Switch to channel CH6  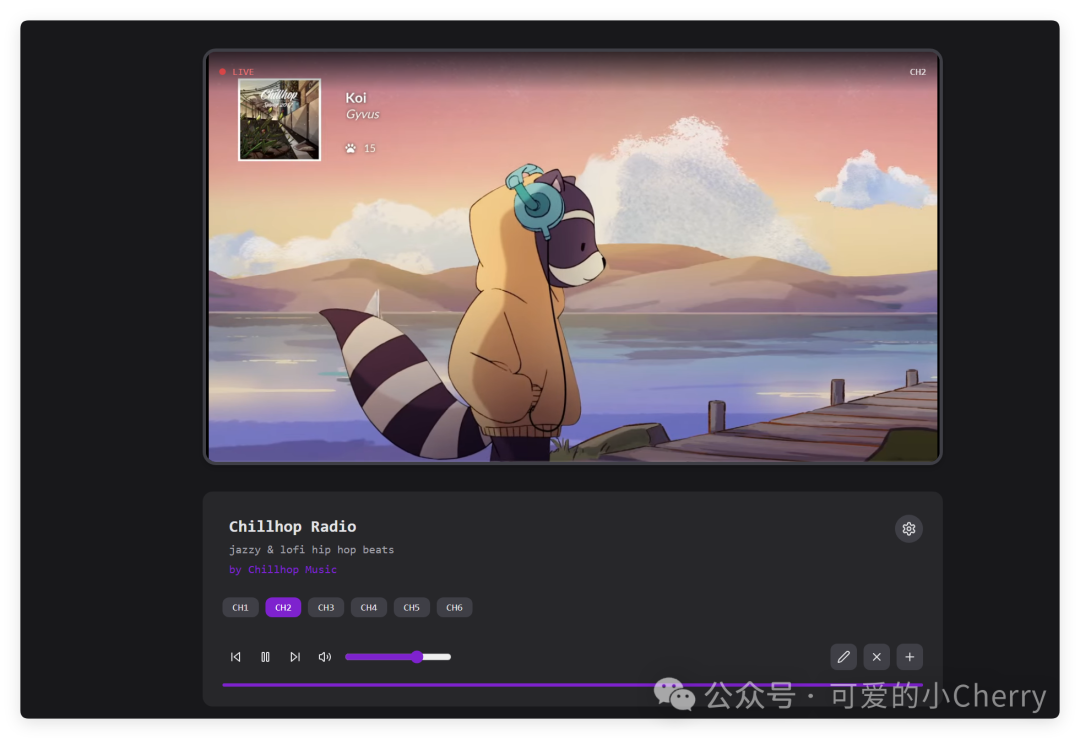[455, 607]
